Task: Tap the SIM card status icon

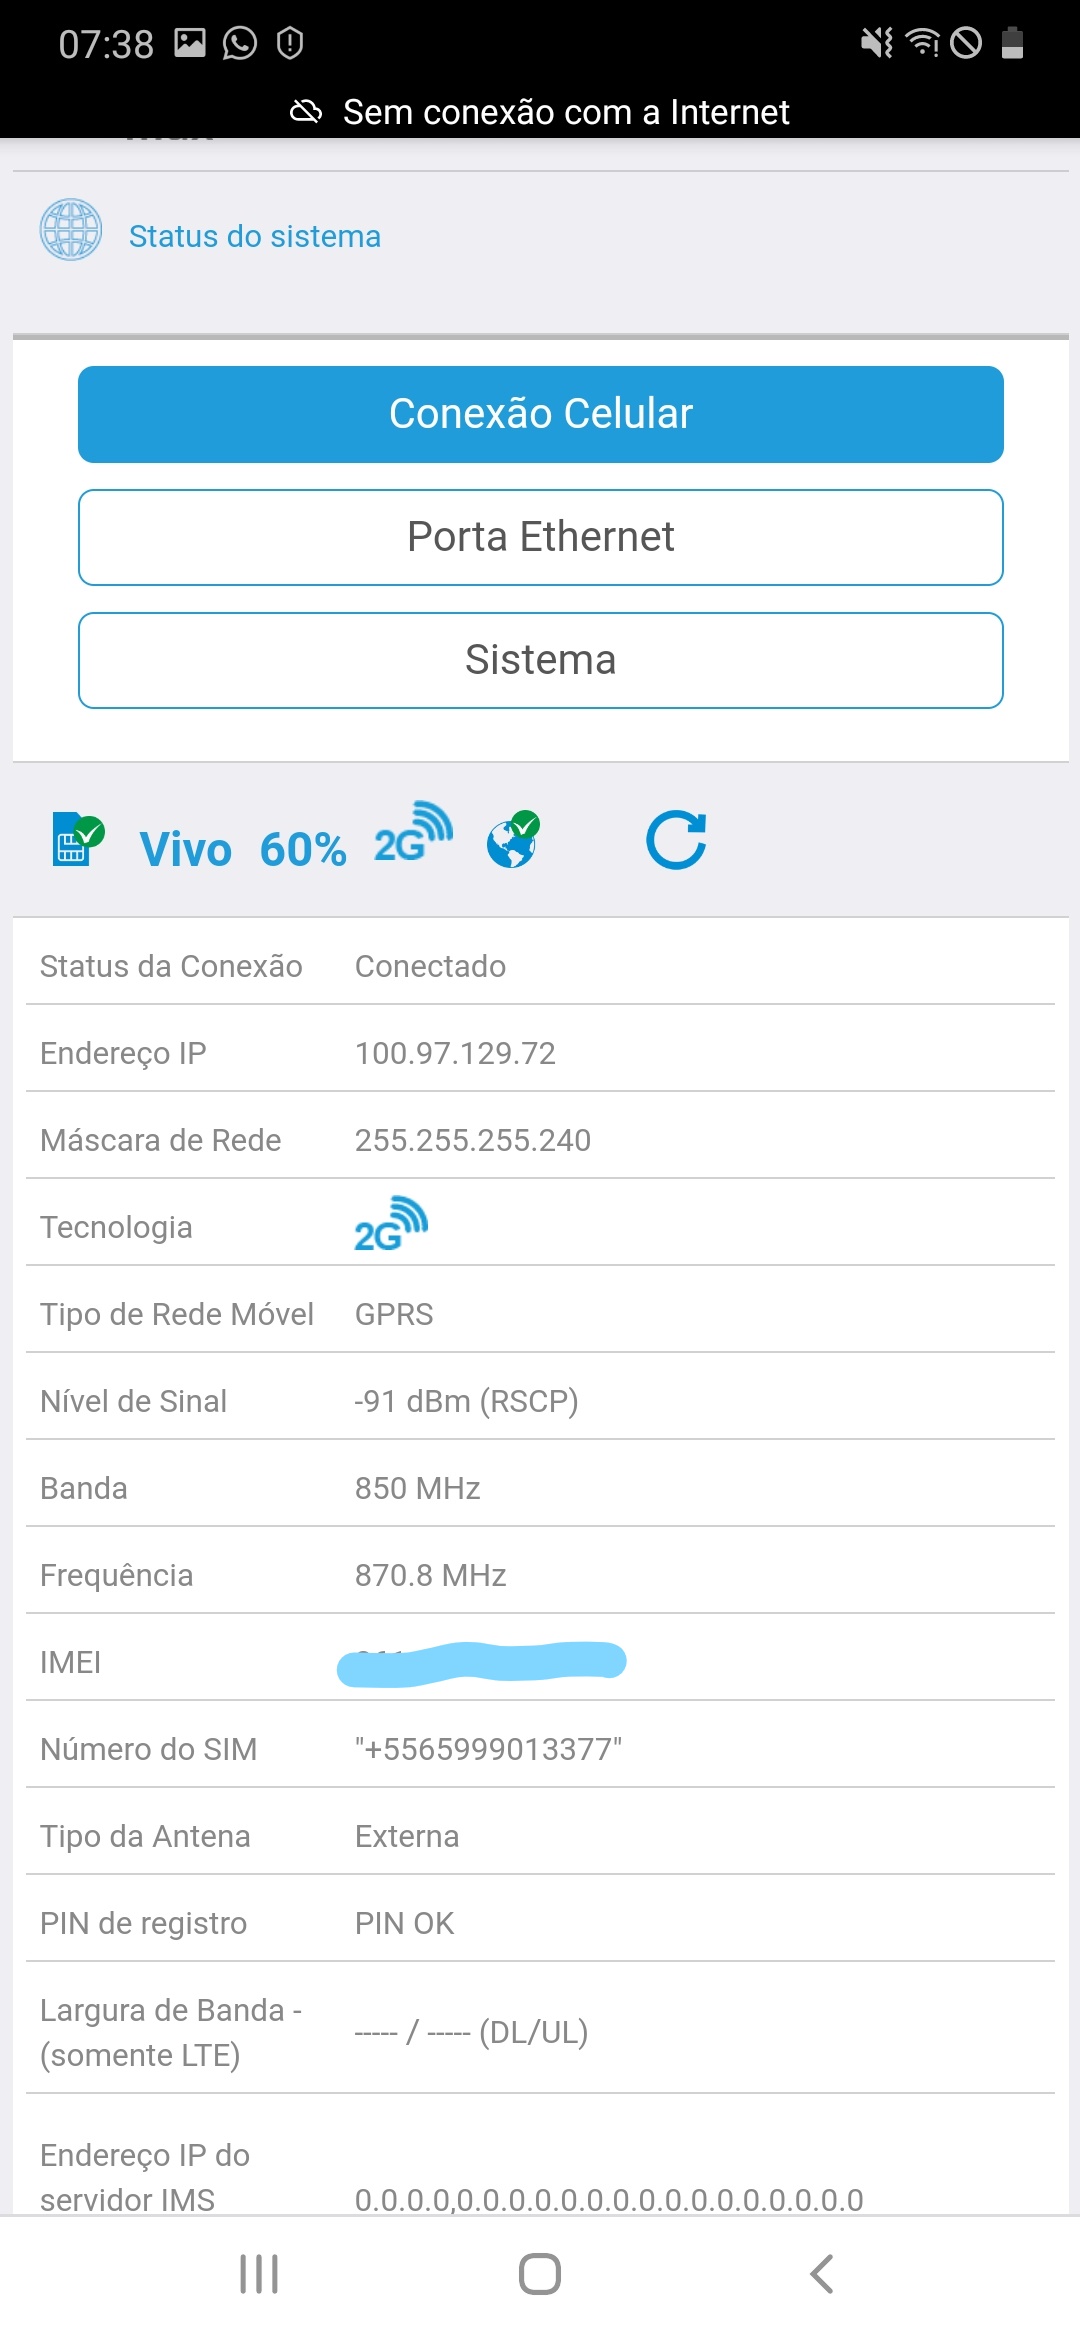Action: tap(77, 839)
